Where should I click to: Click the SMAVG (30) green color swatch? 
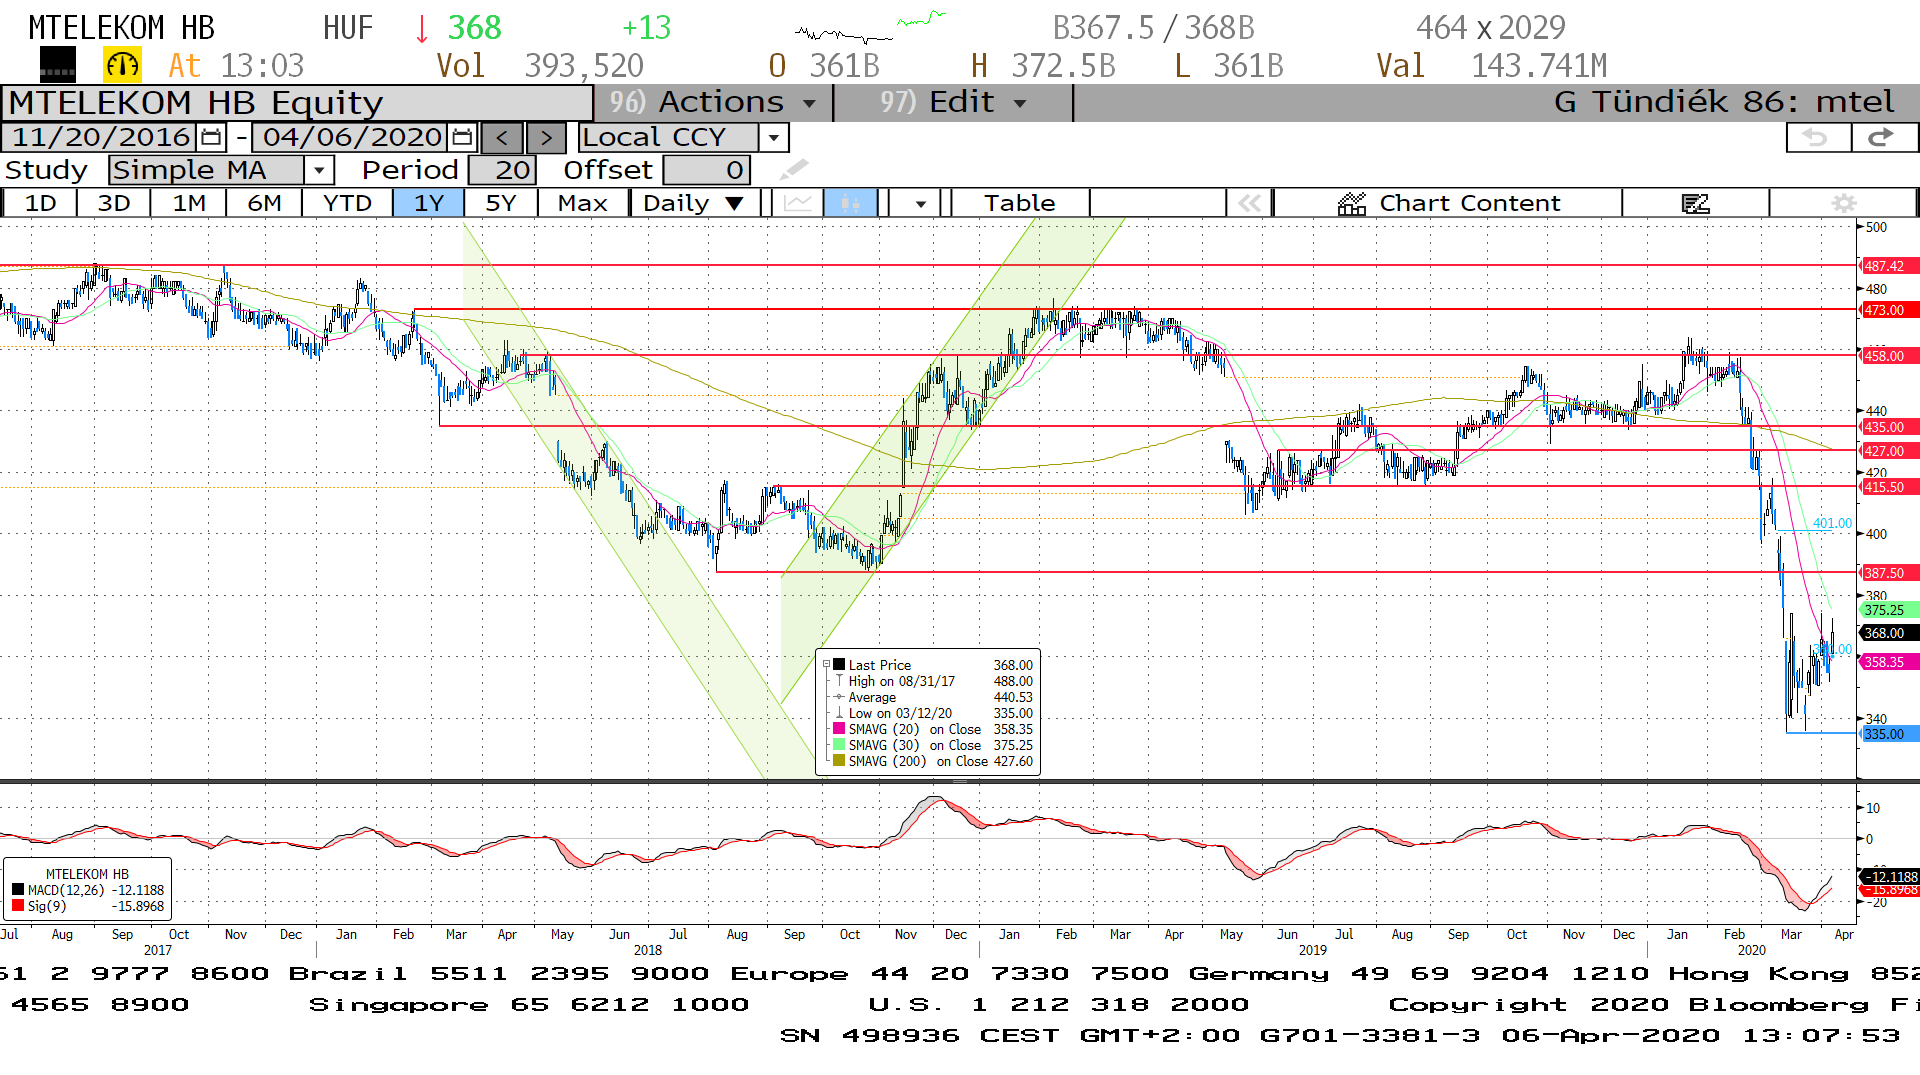tap(840, 745)
